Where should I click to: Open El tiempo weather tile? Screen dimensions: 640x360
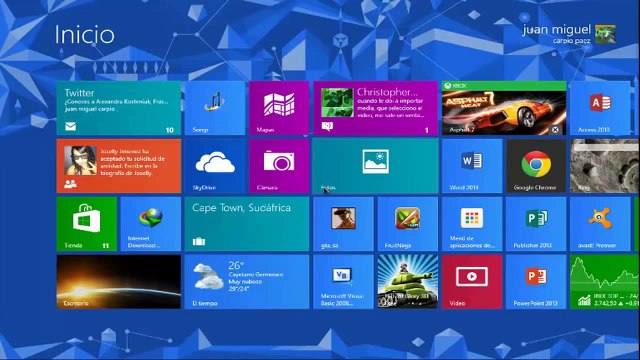(247, 282)
